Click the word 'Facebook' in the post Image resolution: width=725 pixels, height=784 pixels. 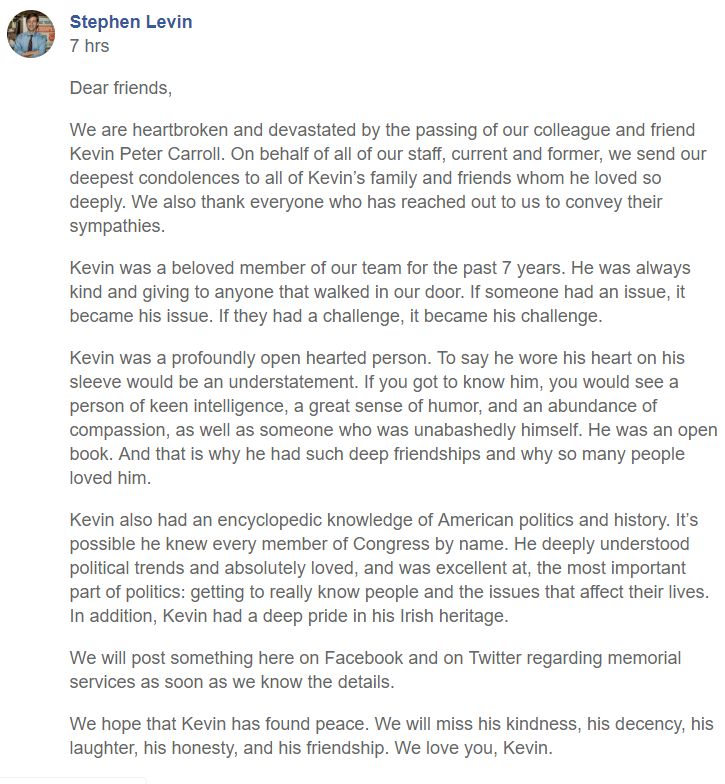(364, 658)
